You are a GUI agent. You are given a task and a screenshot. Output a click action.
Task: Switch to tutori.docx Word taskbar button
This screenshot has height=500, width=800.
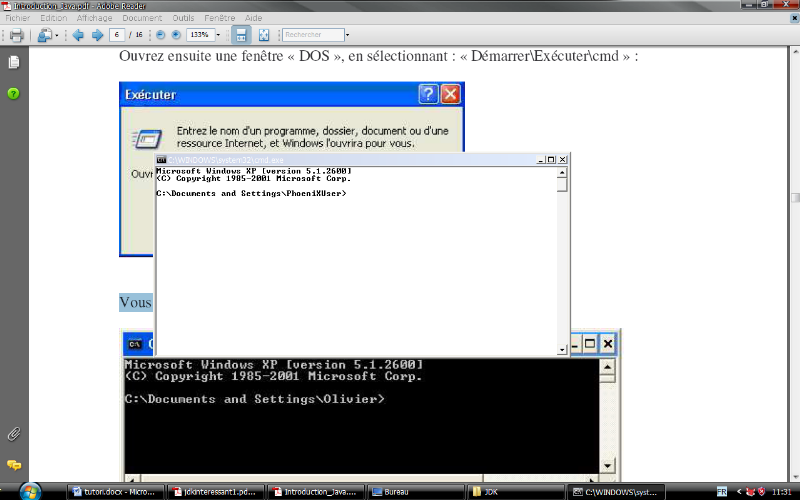click(115, 492)
